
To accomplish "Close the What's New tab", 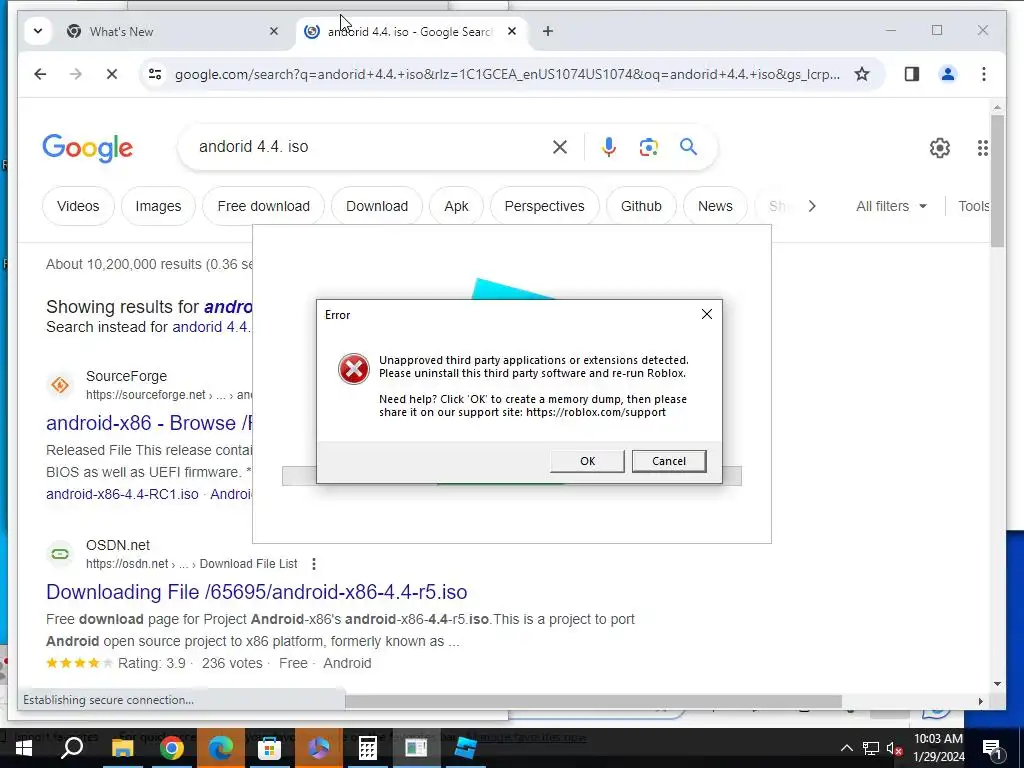I will point(274,31).
